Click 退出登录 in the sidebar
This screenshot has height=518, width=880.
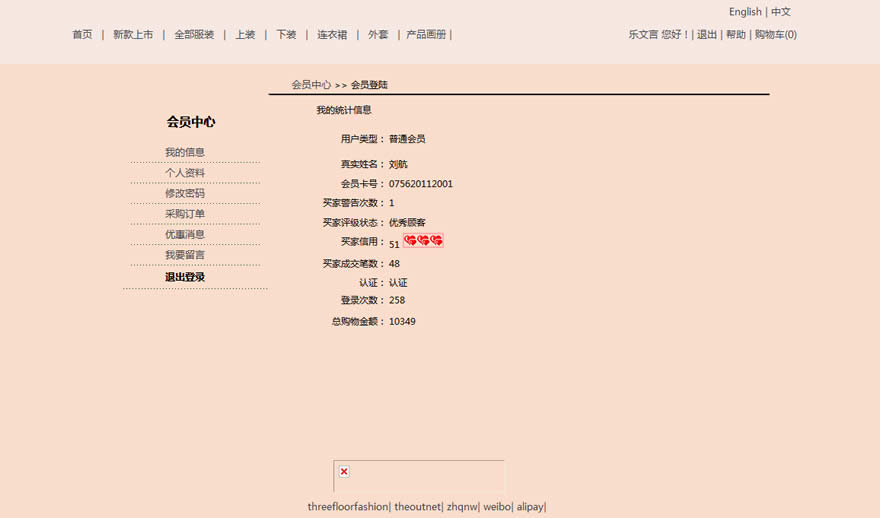click(185, 277)
